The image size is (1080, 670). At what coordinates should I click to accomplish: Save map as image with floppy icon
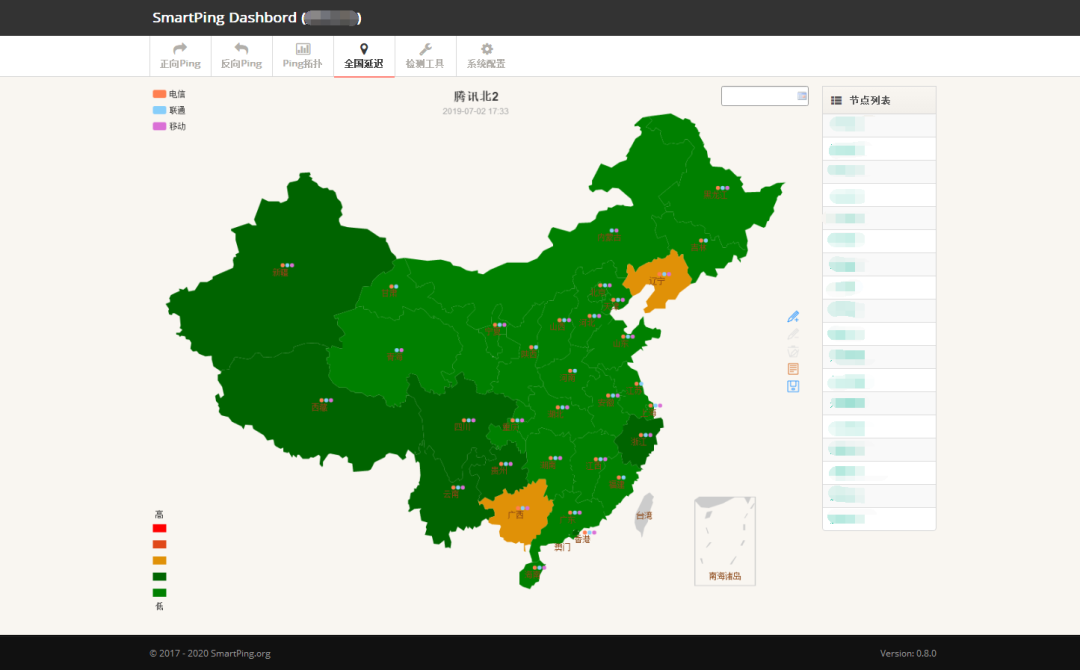click(793, 386)
